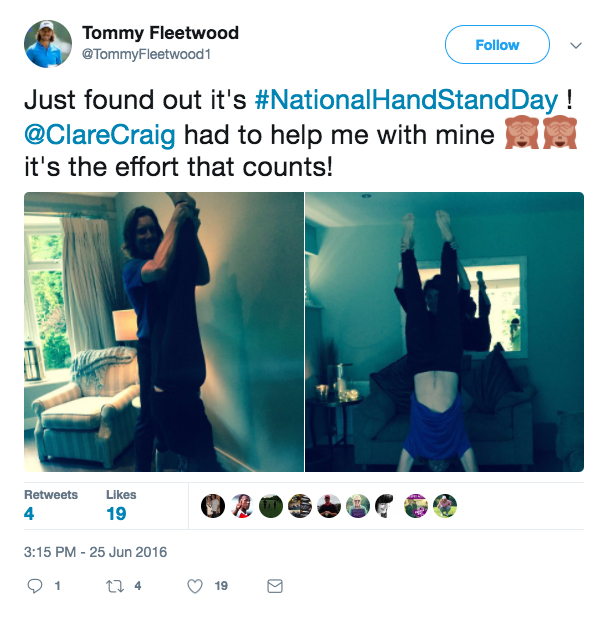Open the @ClareCraig mention
Image resolution: width=611 pixels, height=621 pixels.
[x=99, y=135]
